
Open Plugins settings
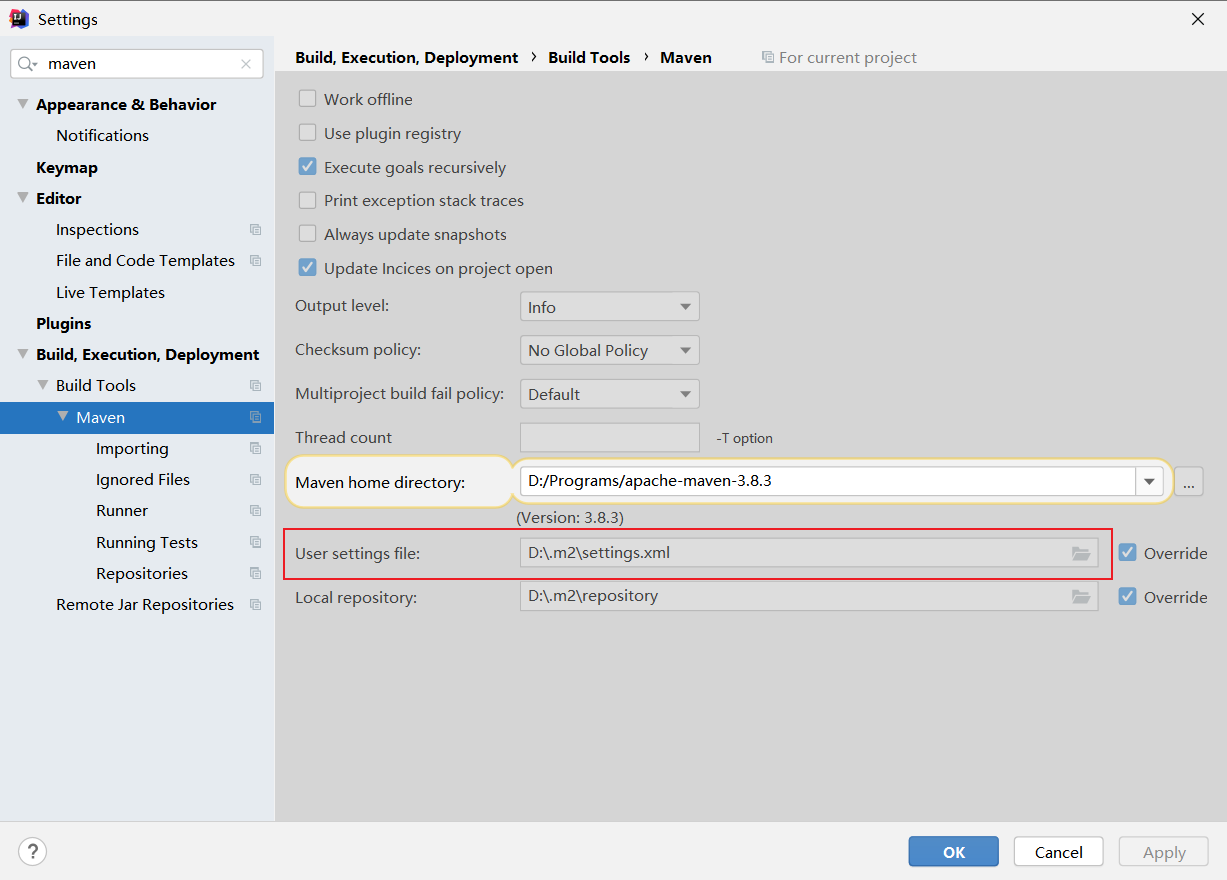(64, 323)
